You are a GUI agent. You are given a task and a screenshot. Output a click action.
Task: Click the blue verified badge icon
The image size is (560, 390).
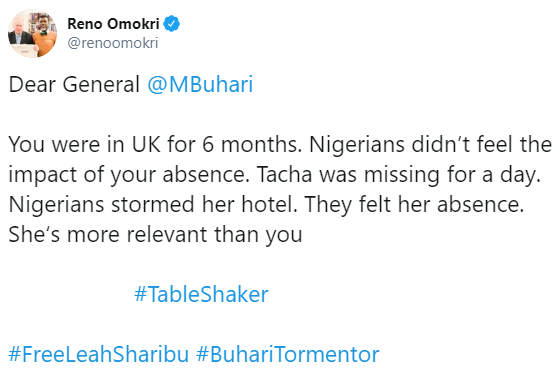click(171, 24)
